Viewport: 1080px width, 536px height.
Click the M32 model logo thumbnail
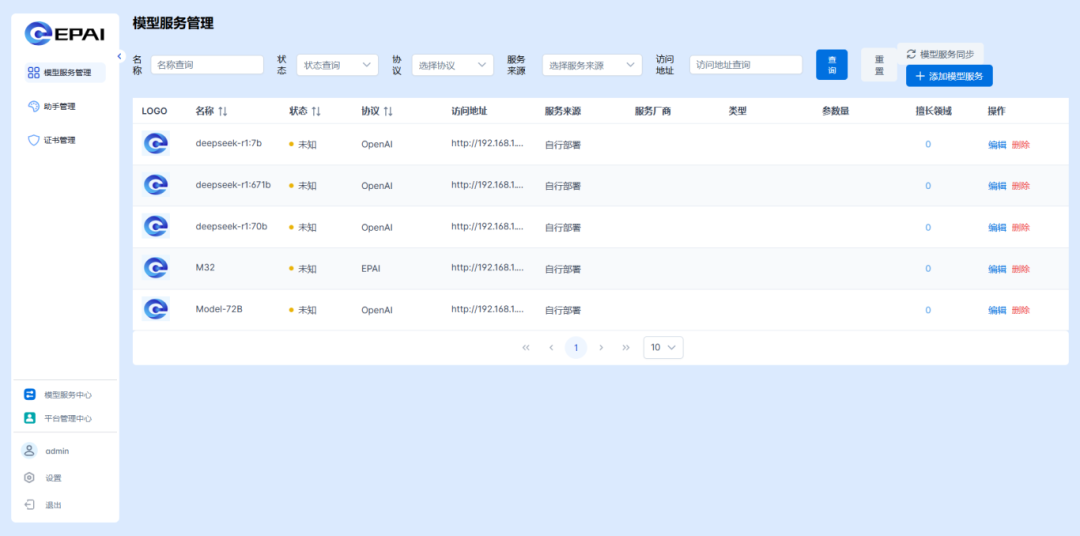click(156, 268)
